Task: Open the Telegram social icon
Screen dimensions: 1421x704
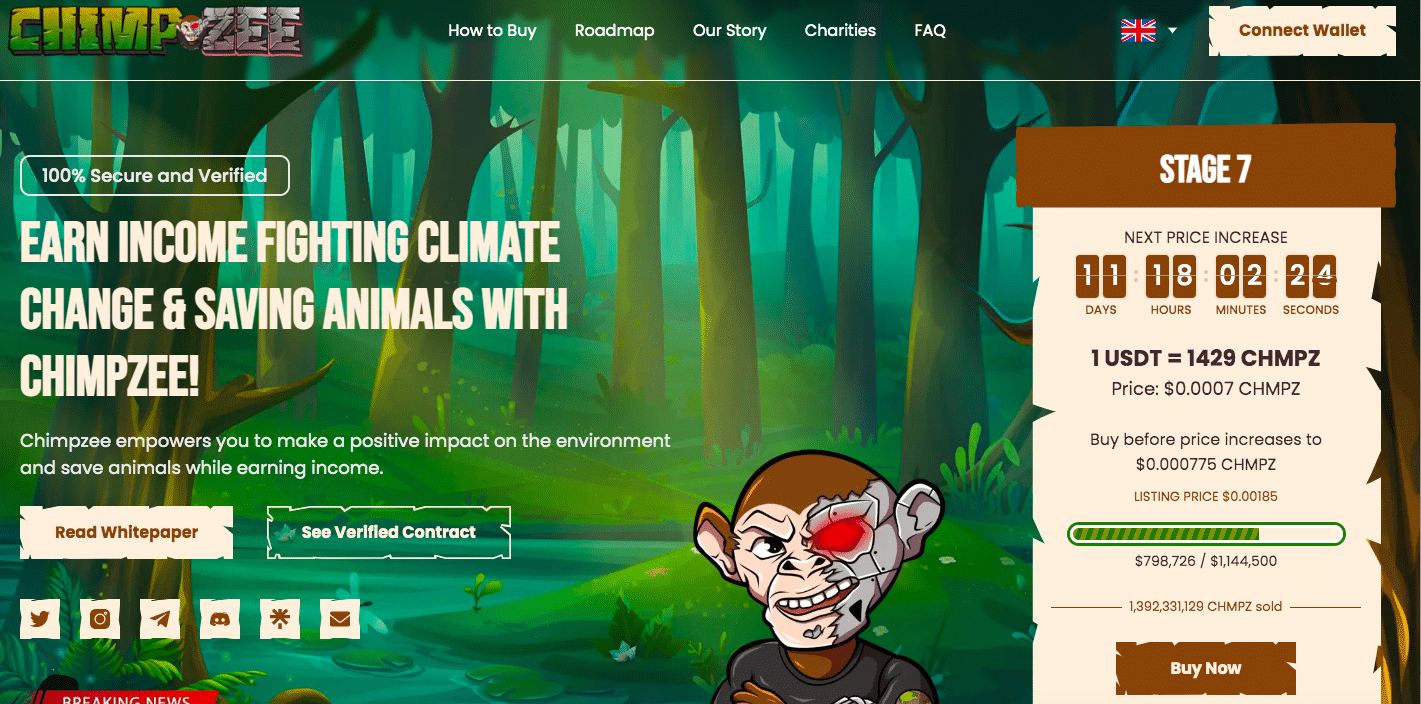Action: [x=160, y=619]
